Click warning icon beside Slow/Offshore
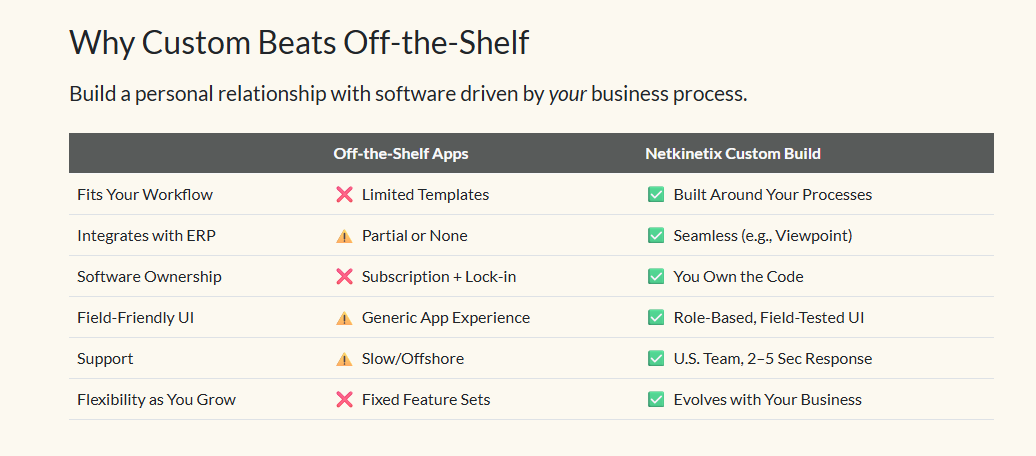 tap(344, 359)
